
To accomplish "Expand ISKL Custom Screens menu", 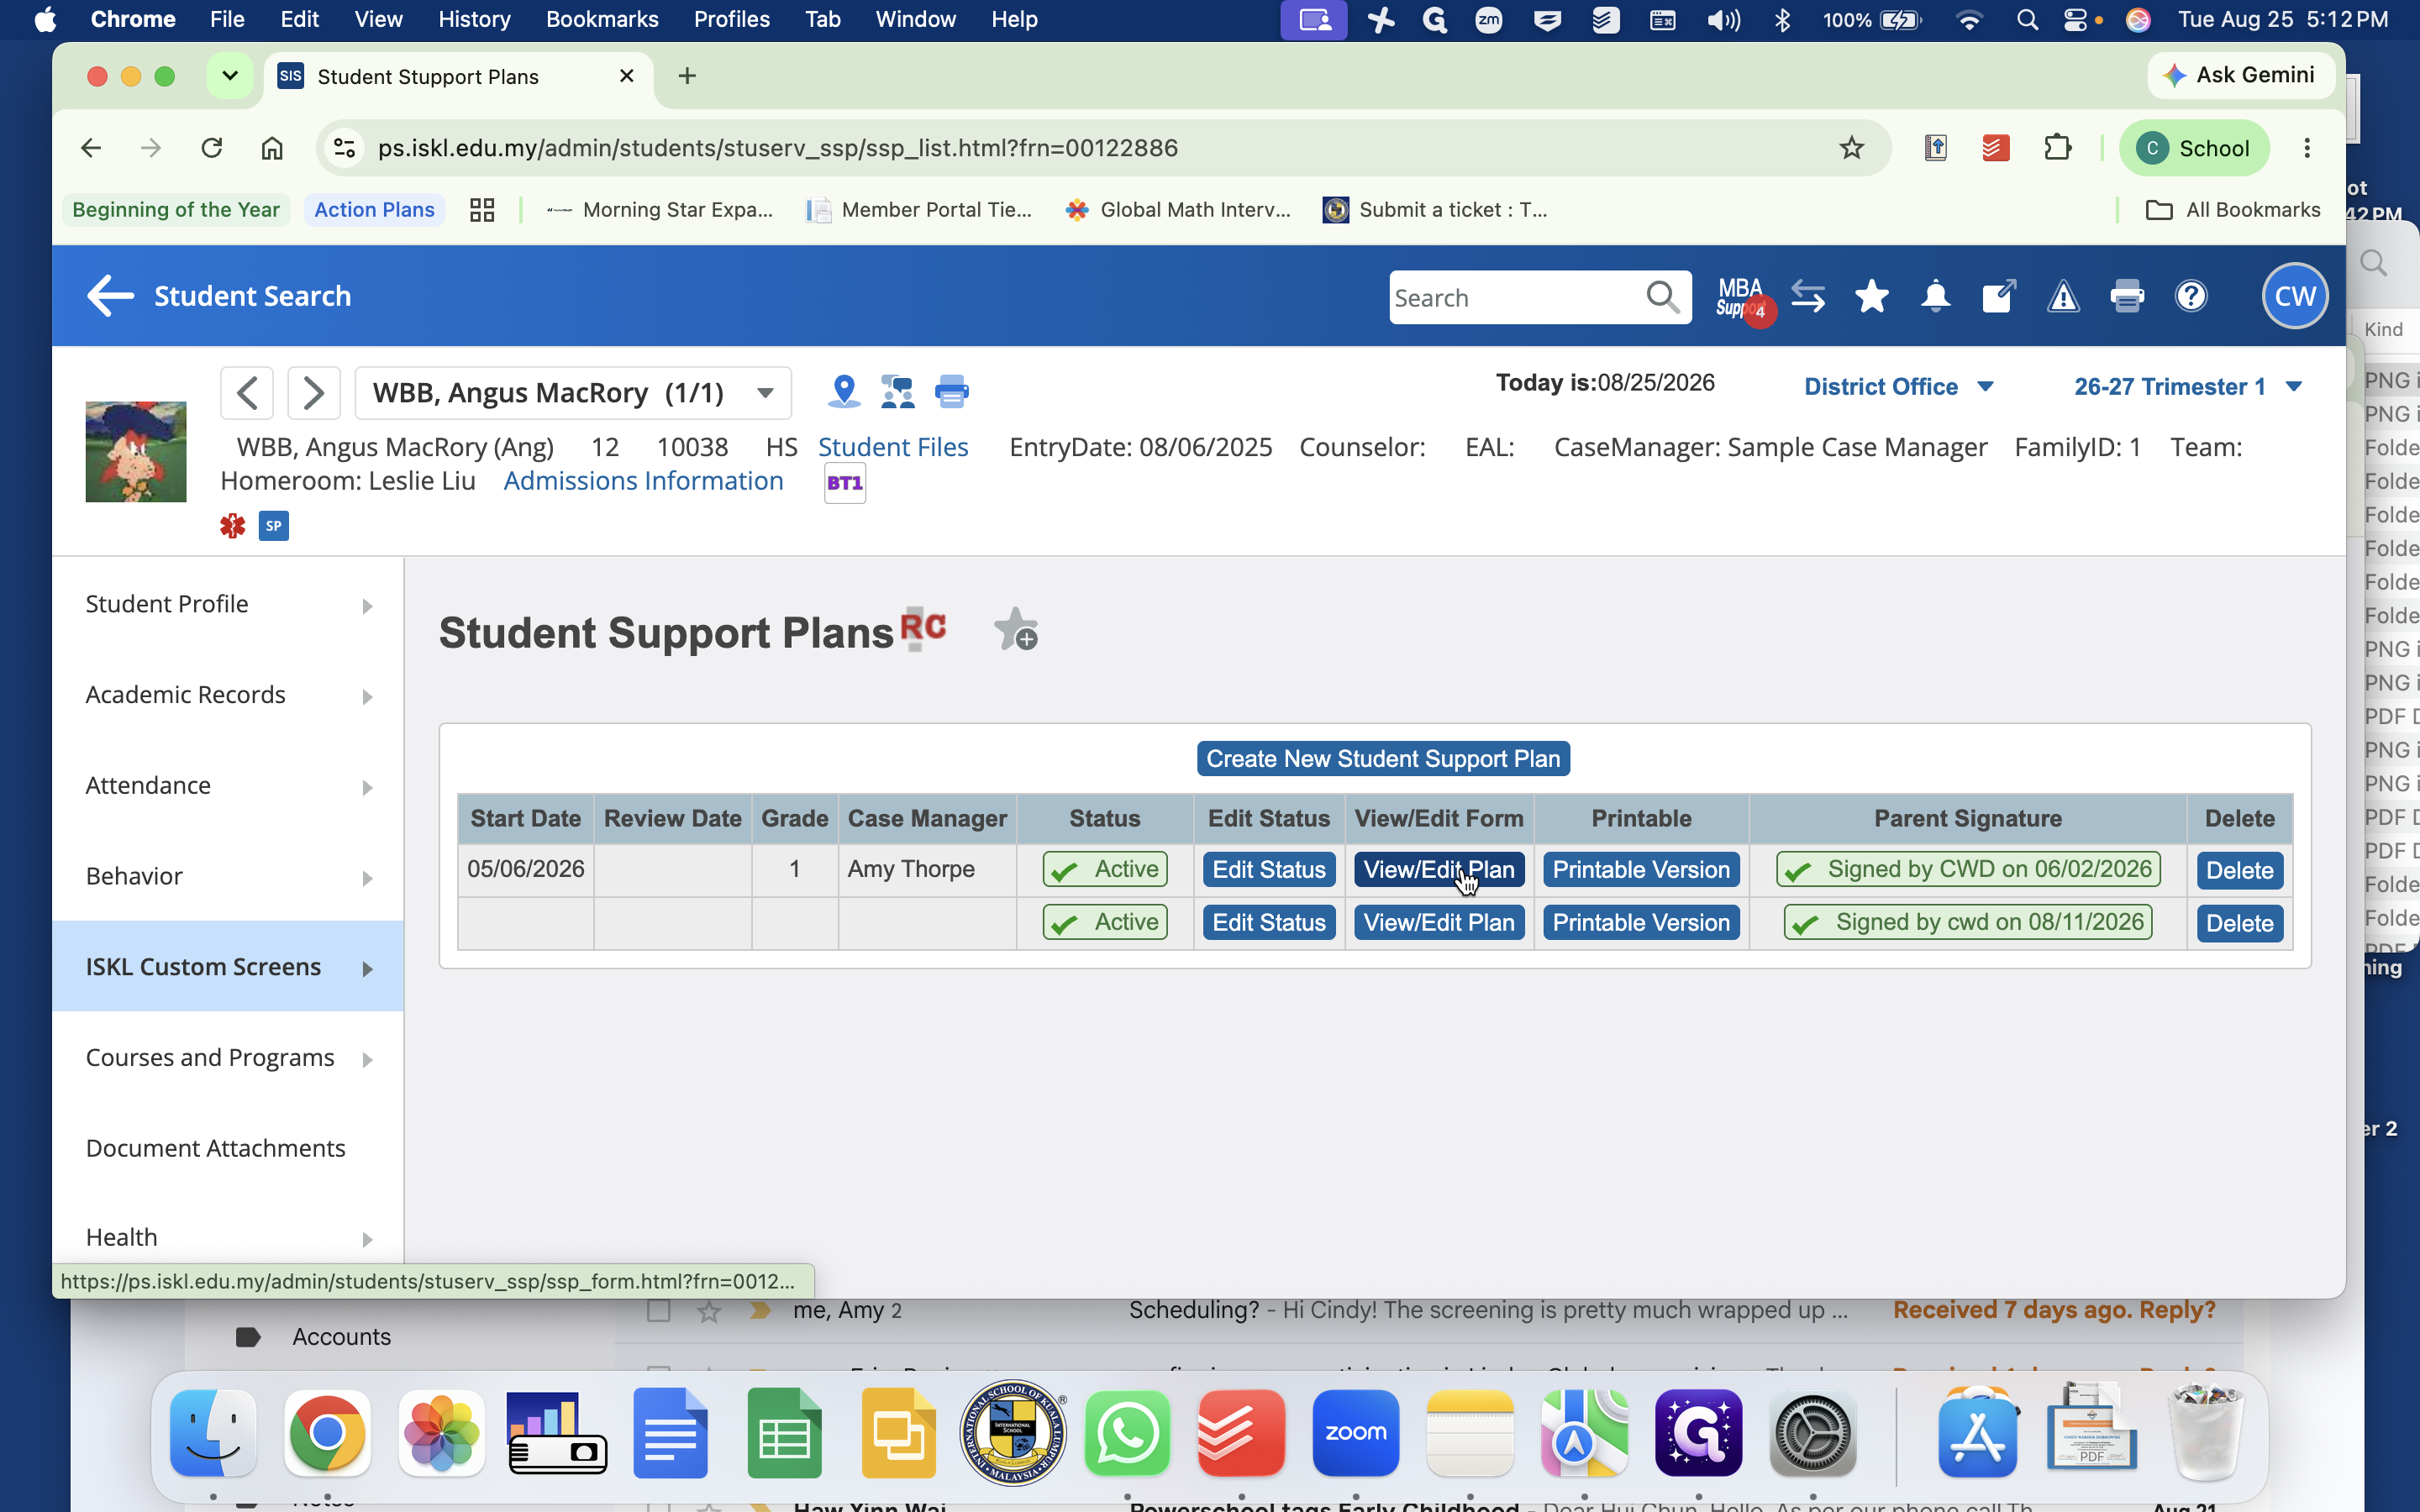I will pos(228,967).
